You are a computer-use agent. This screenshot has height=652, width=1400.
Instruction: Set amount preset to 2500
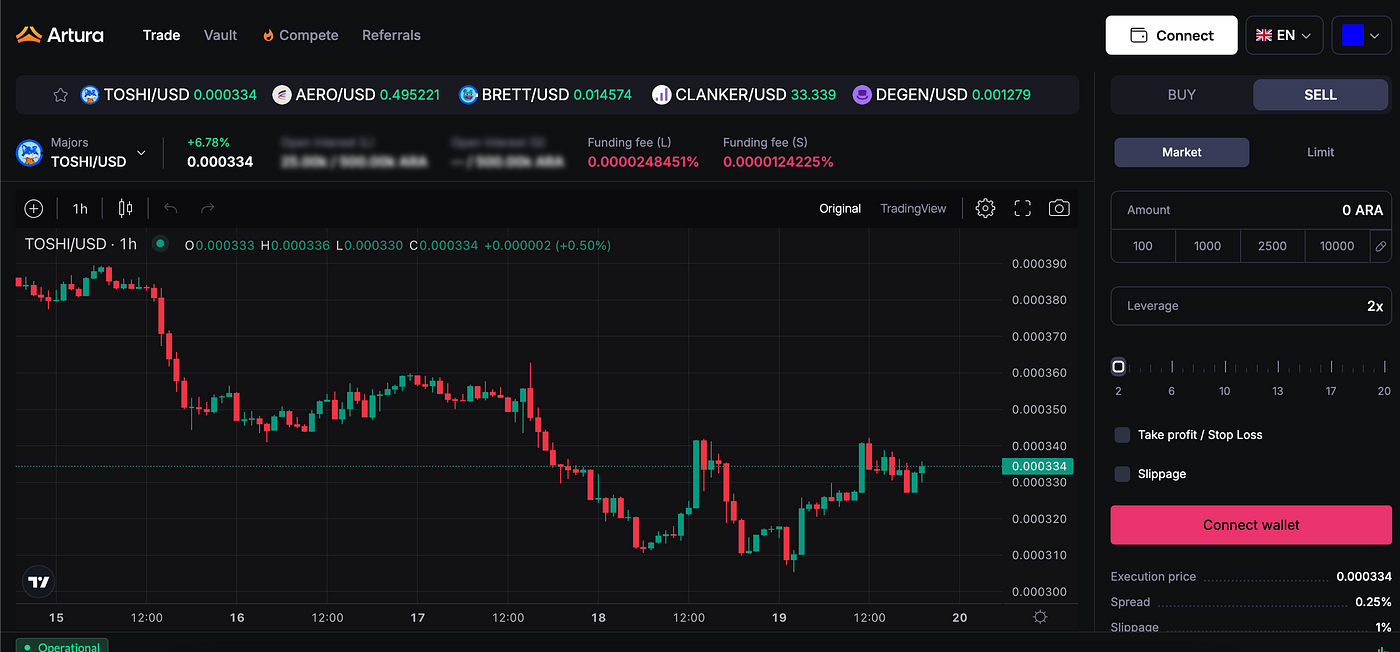1272,246
